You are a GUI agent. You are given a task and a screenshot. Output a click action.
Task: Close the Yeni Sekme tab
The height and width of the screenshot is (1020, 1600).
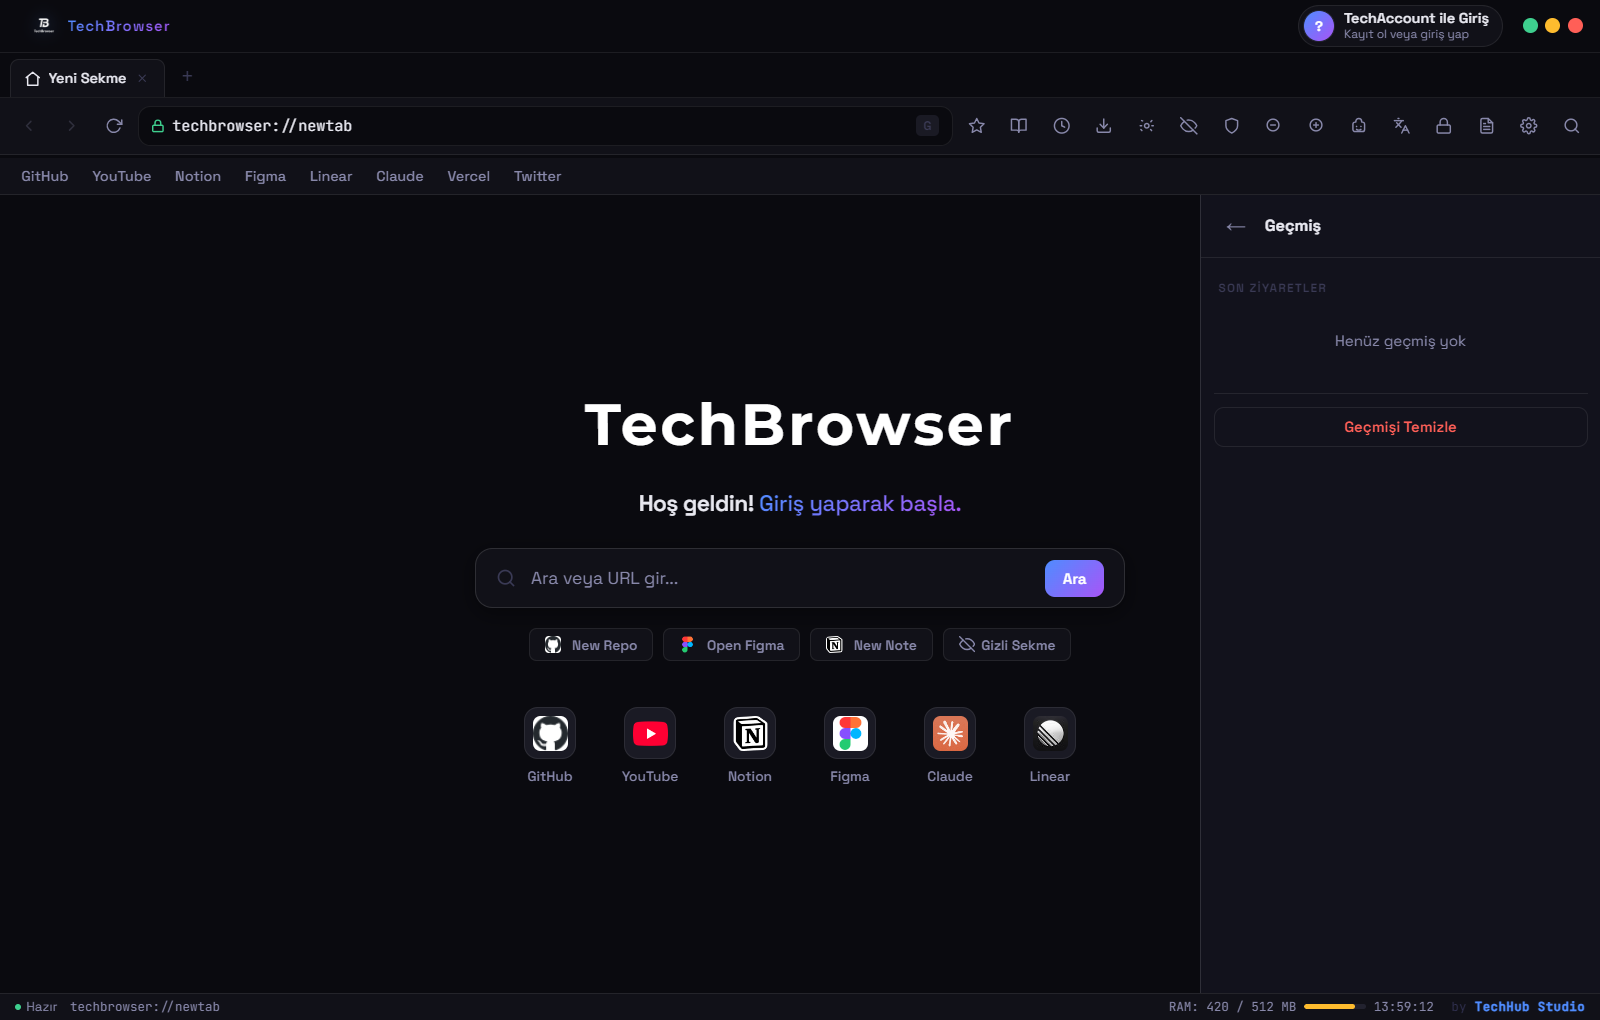[x=142, y=78]
